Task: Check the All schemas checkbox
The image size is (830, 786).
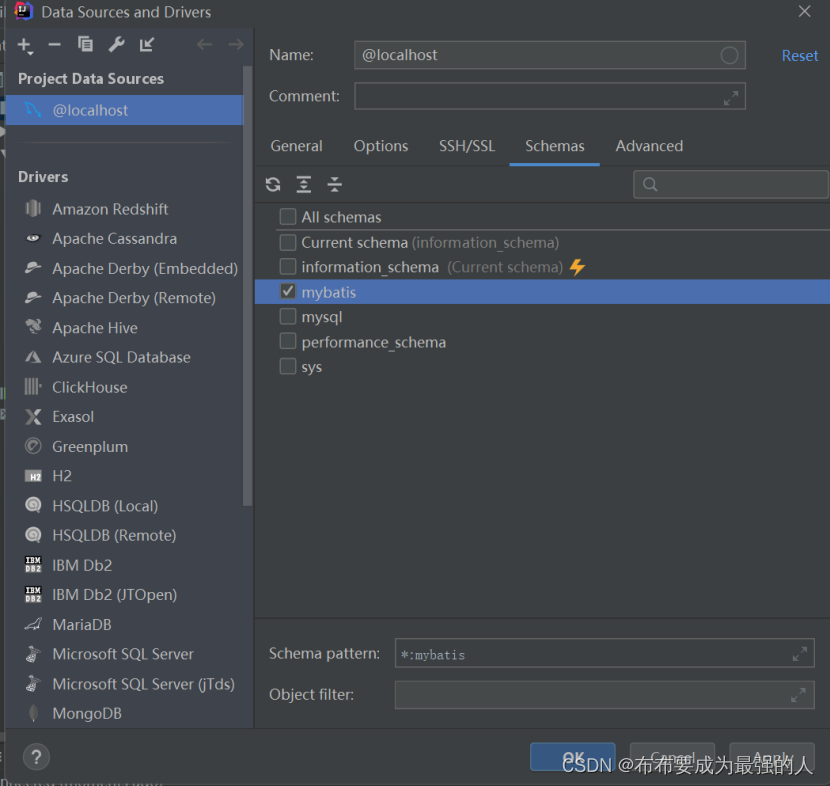Action: coord(288,216)
